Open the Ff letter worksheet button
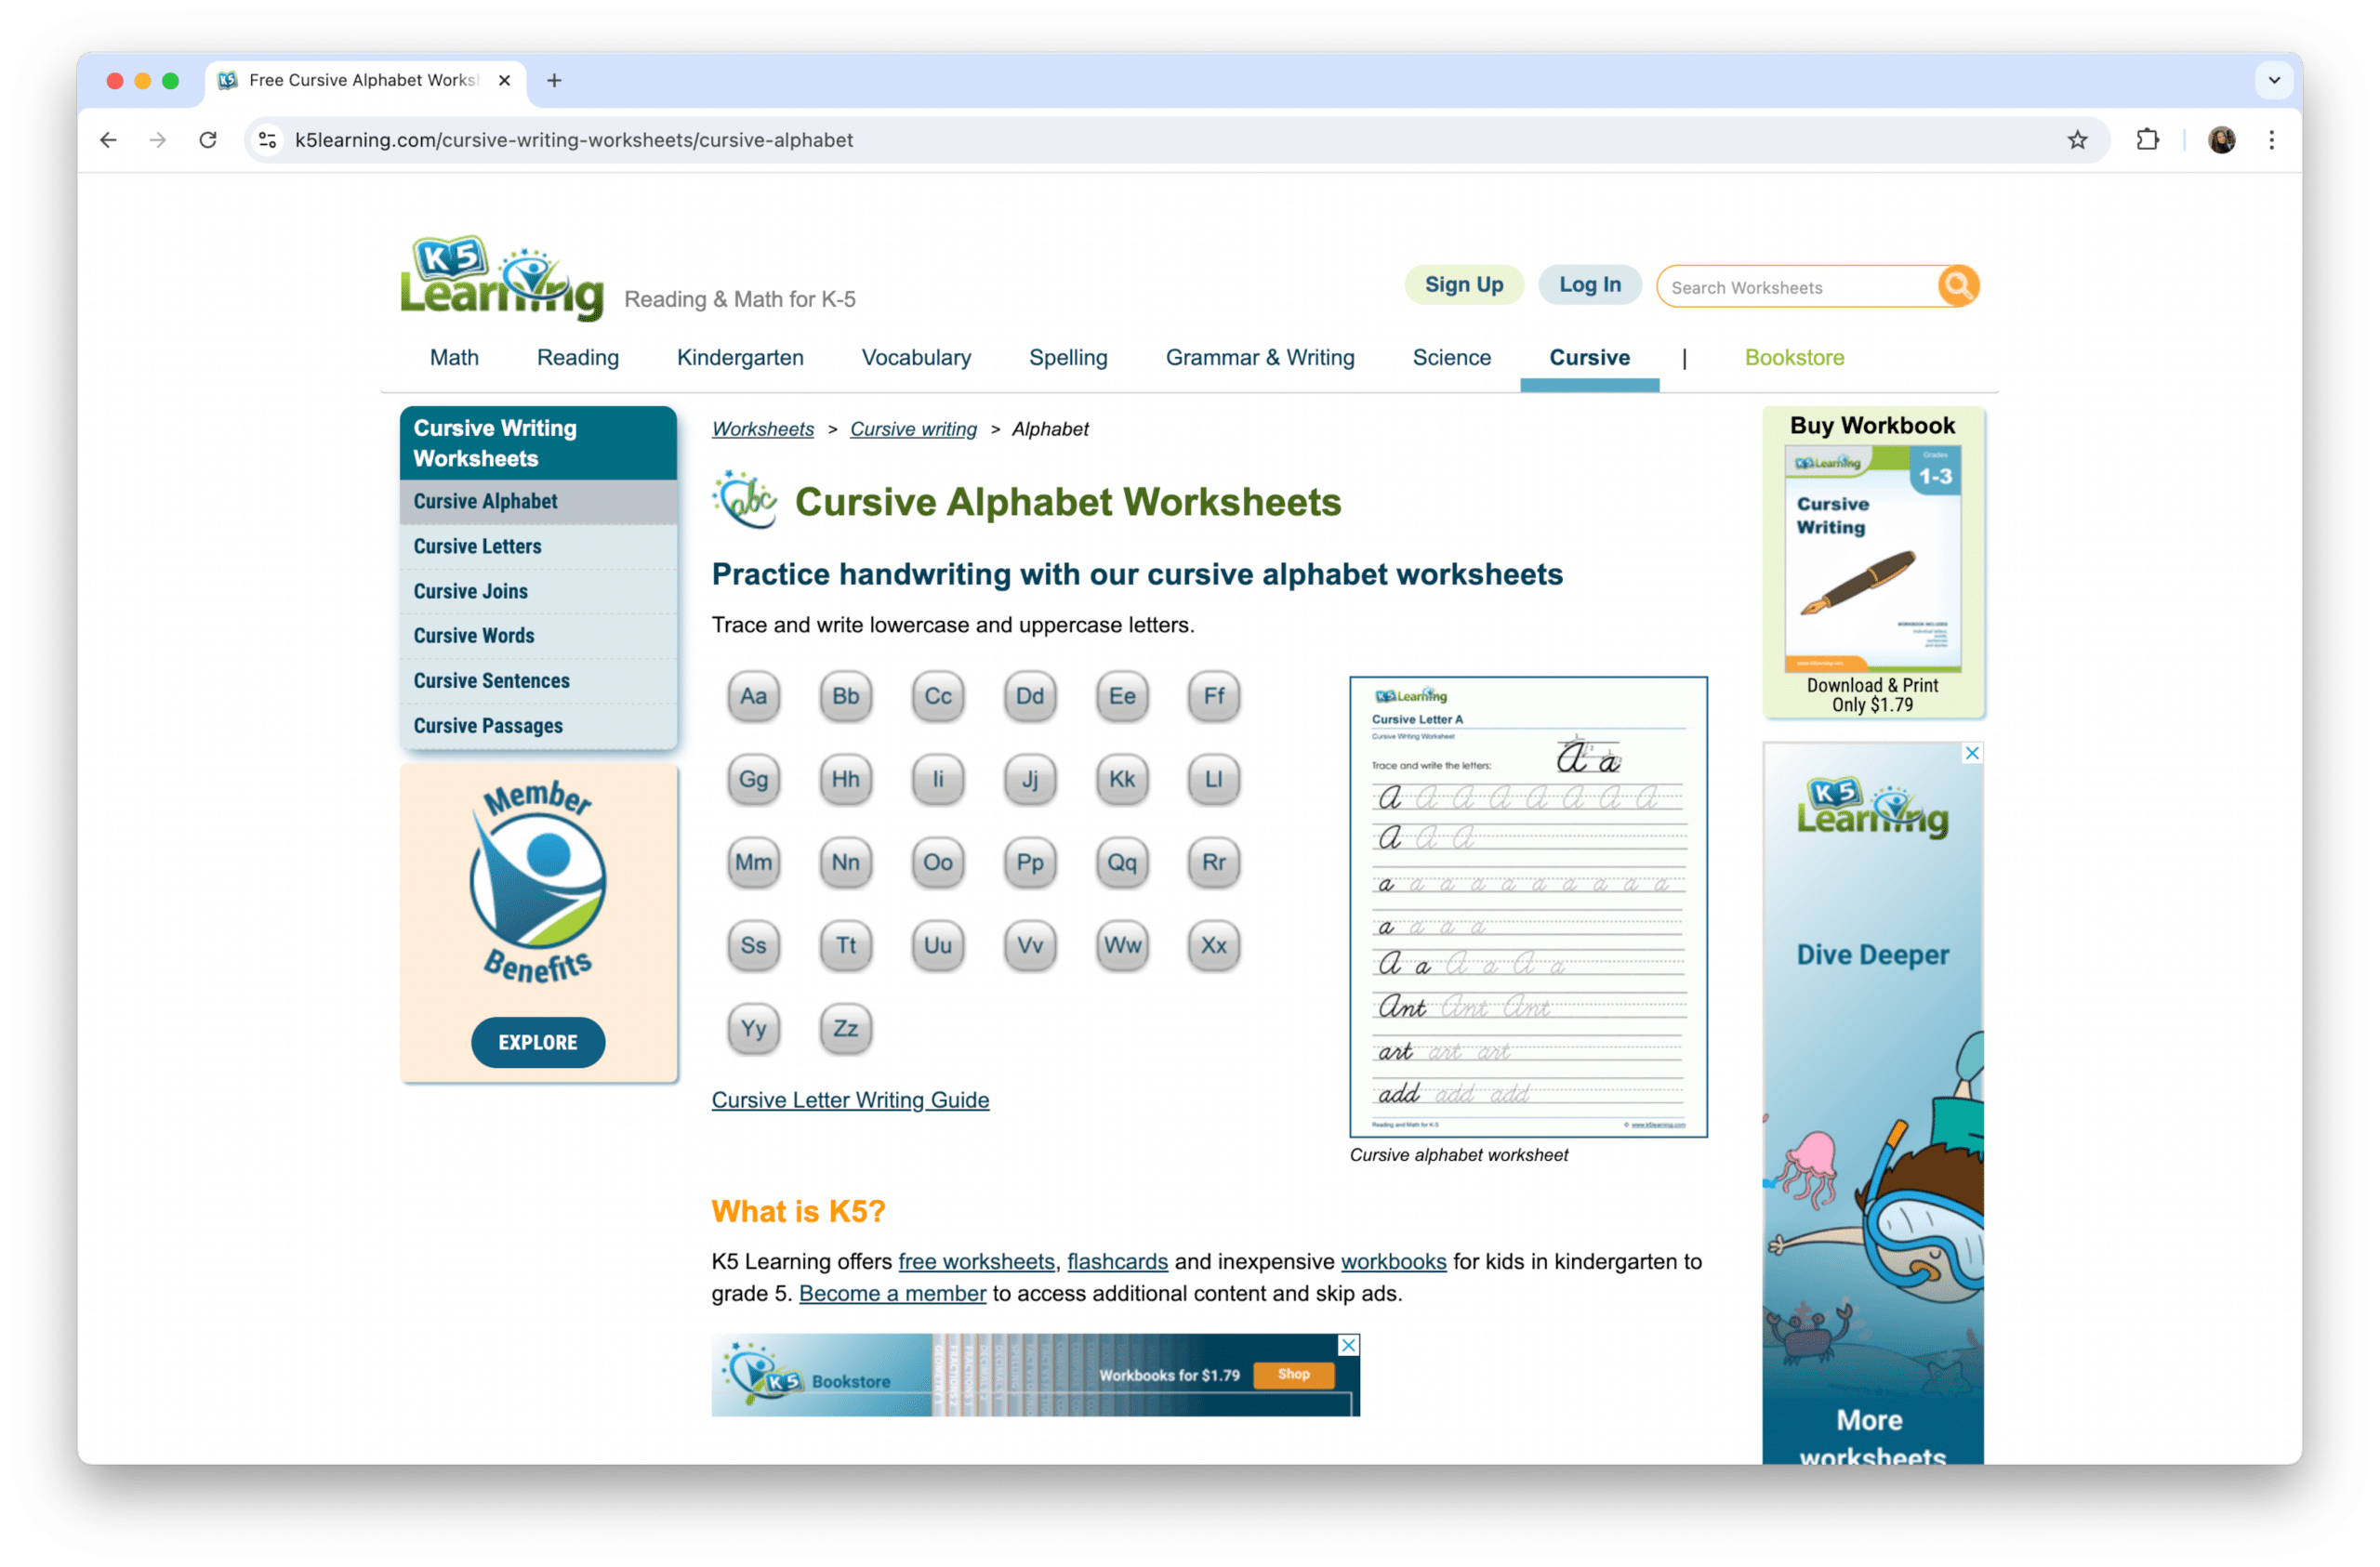This screenshot has height=1567, width=2380. click(1213, 696)
